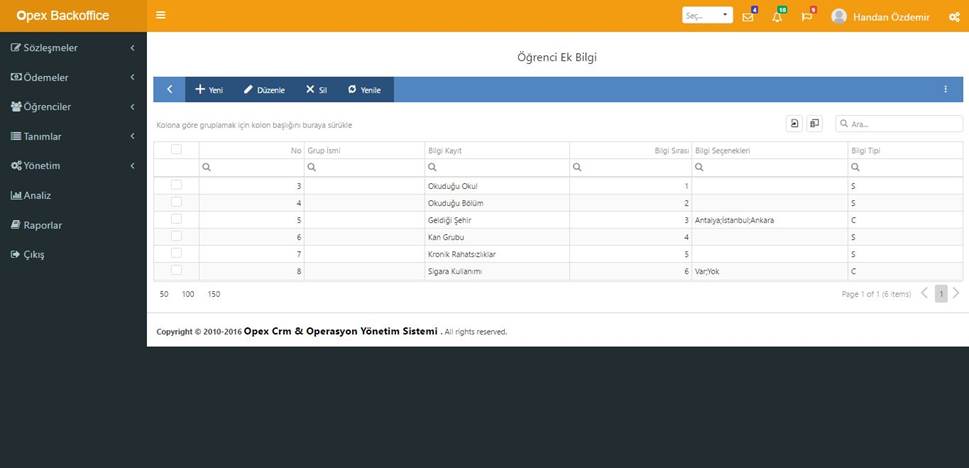The width and height of the screenshot is (969, 468).
Task: Go to next page arrow
Action: click(956, 294)
